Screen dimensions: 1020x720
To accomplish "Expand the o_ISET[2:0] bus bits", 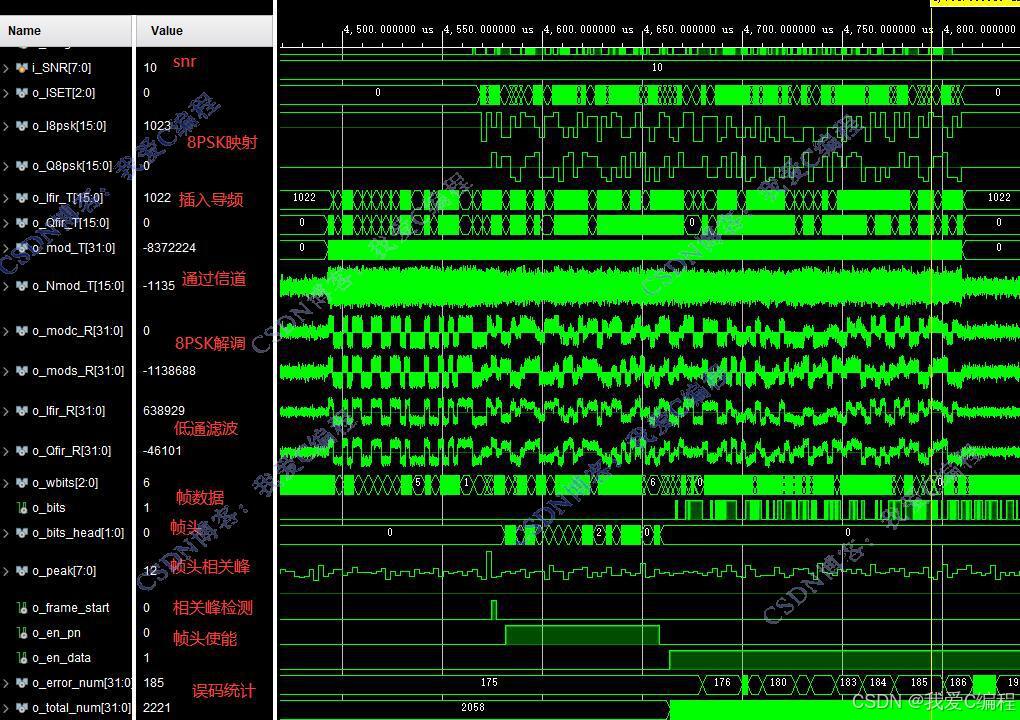I will click(x=6, y=93).
